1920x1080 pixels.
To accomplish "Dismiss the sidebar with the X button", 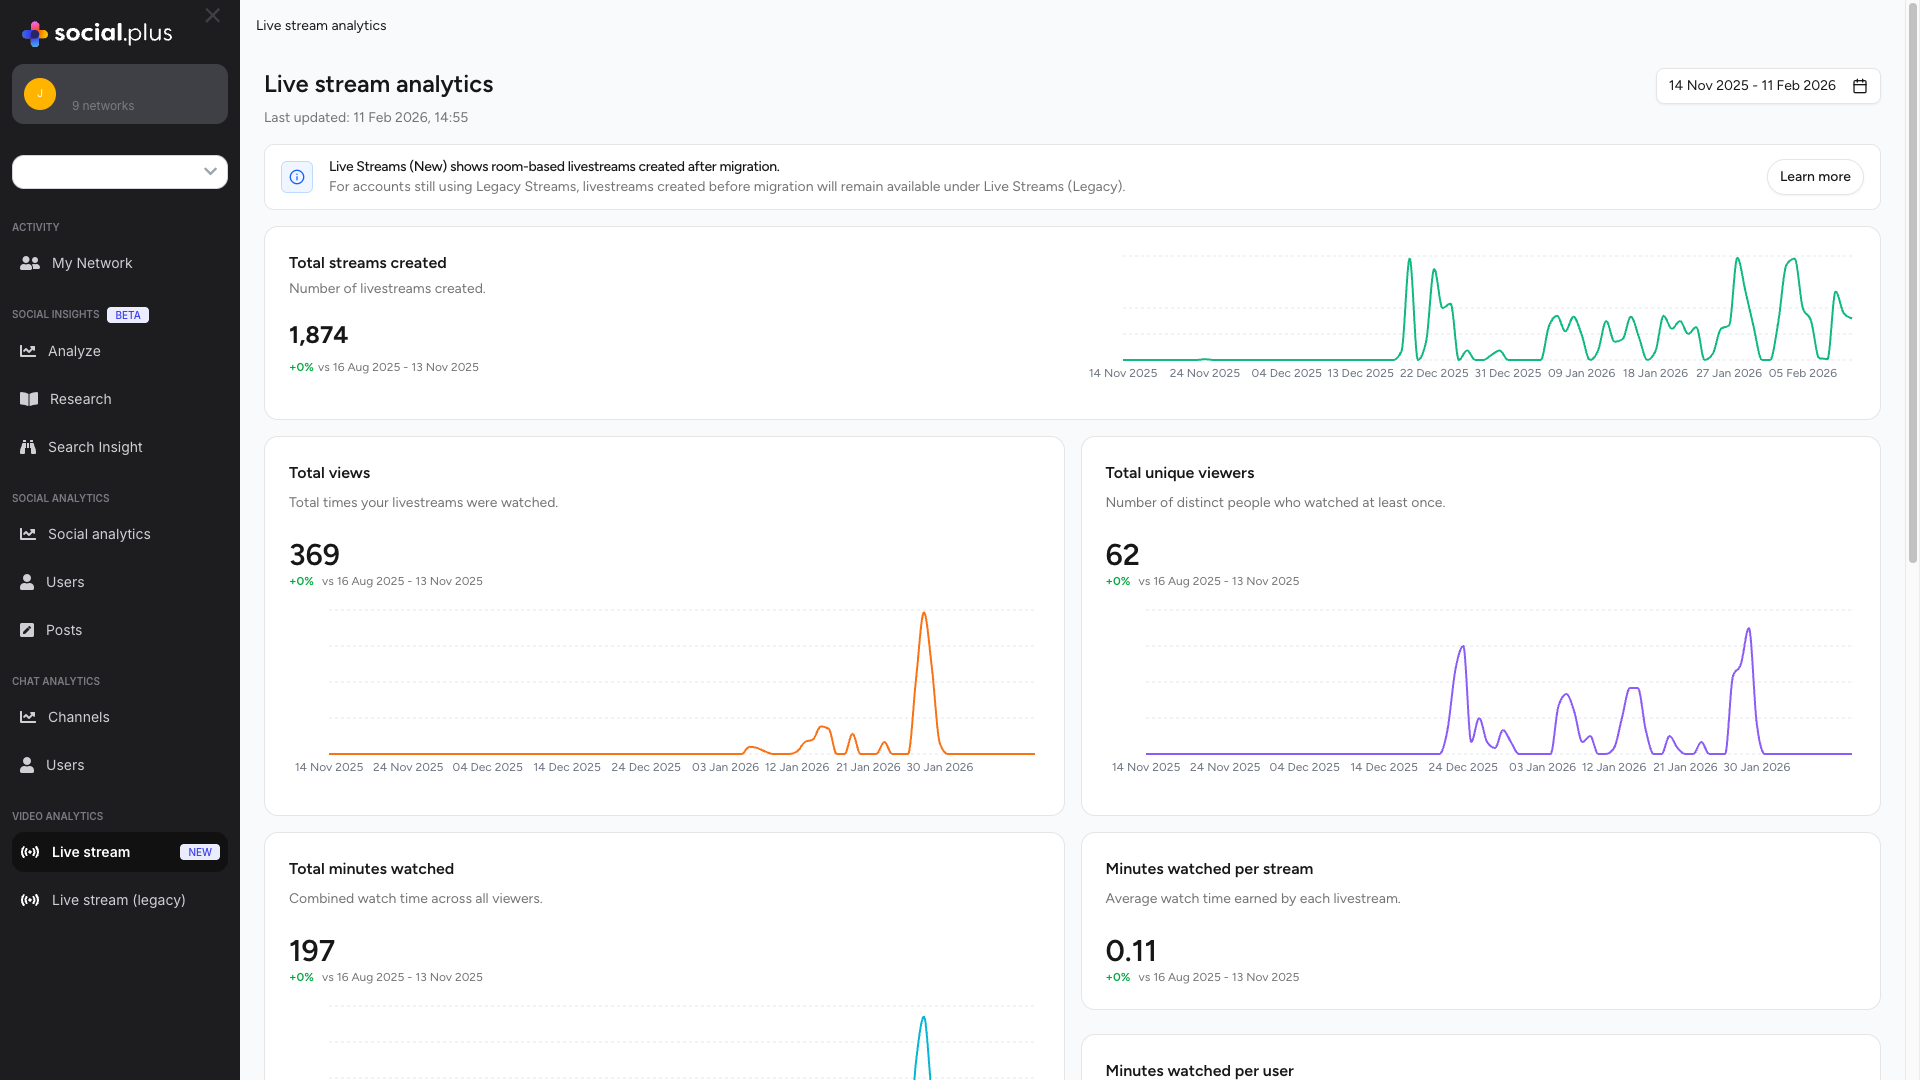I will click(212, 16).
